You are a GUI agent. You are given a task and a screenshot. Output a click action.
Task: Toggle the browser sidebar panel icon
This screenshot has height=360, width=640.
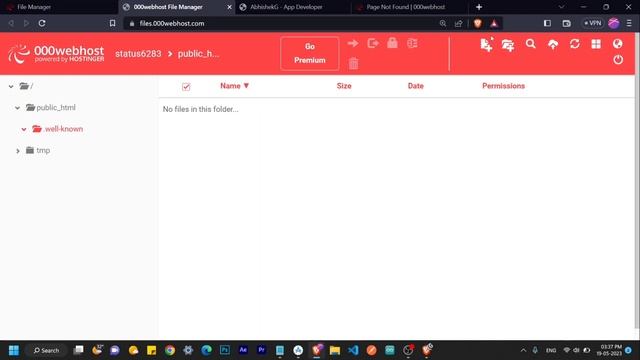[x=547, y=23]
